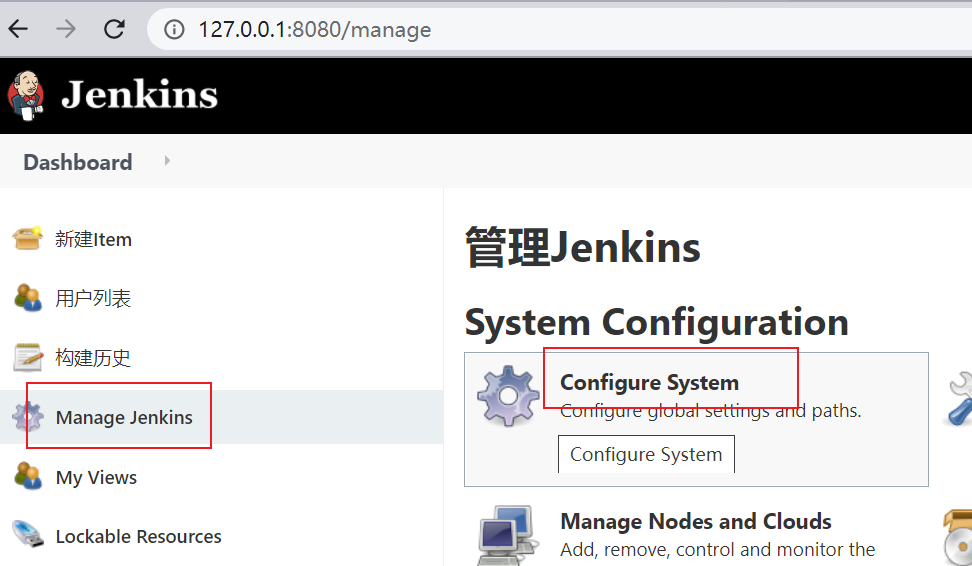
Task: Click the Configure System gear icon
Action: 508,396
